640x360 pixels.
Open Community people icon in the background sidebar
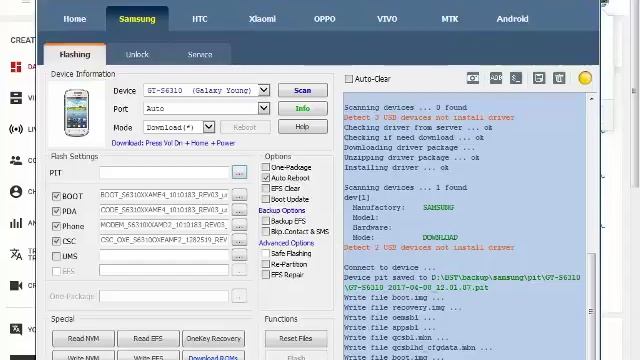pyautogui.click(x=16, y=160)
